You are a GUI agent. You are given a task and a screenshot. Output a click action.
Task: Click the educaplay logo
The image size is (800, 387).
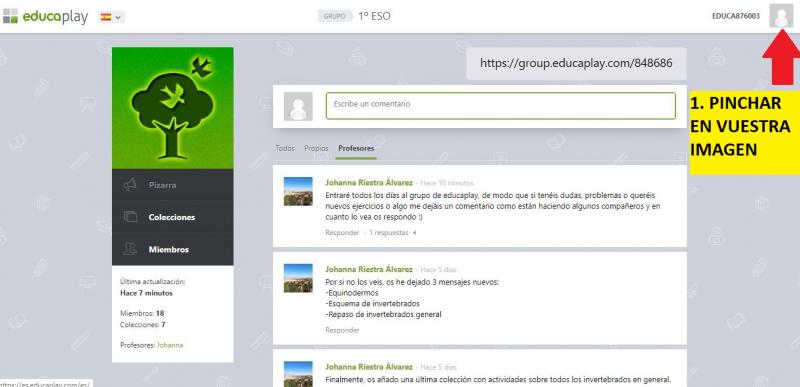point(45,16)
